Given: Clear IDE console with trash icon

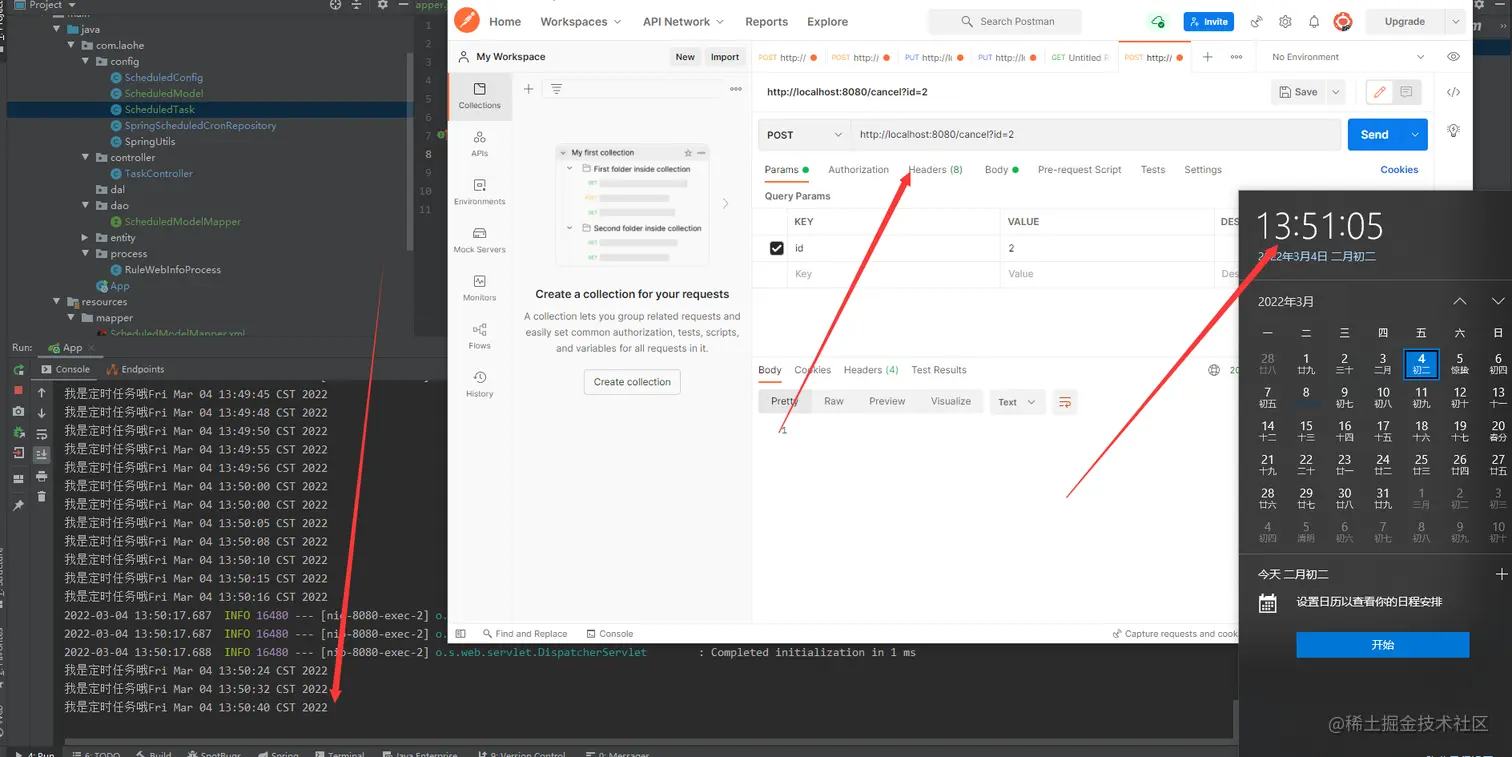Looking at the screenshot, I should (x=42, y=496).
